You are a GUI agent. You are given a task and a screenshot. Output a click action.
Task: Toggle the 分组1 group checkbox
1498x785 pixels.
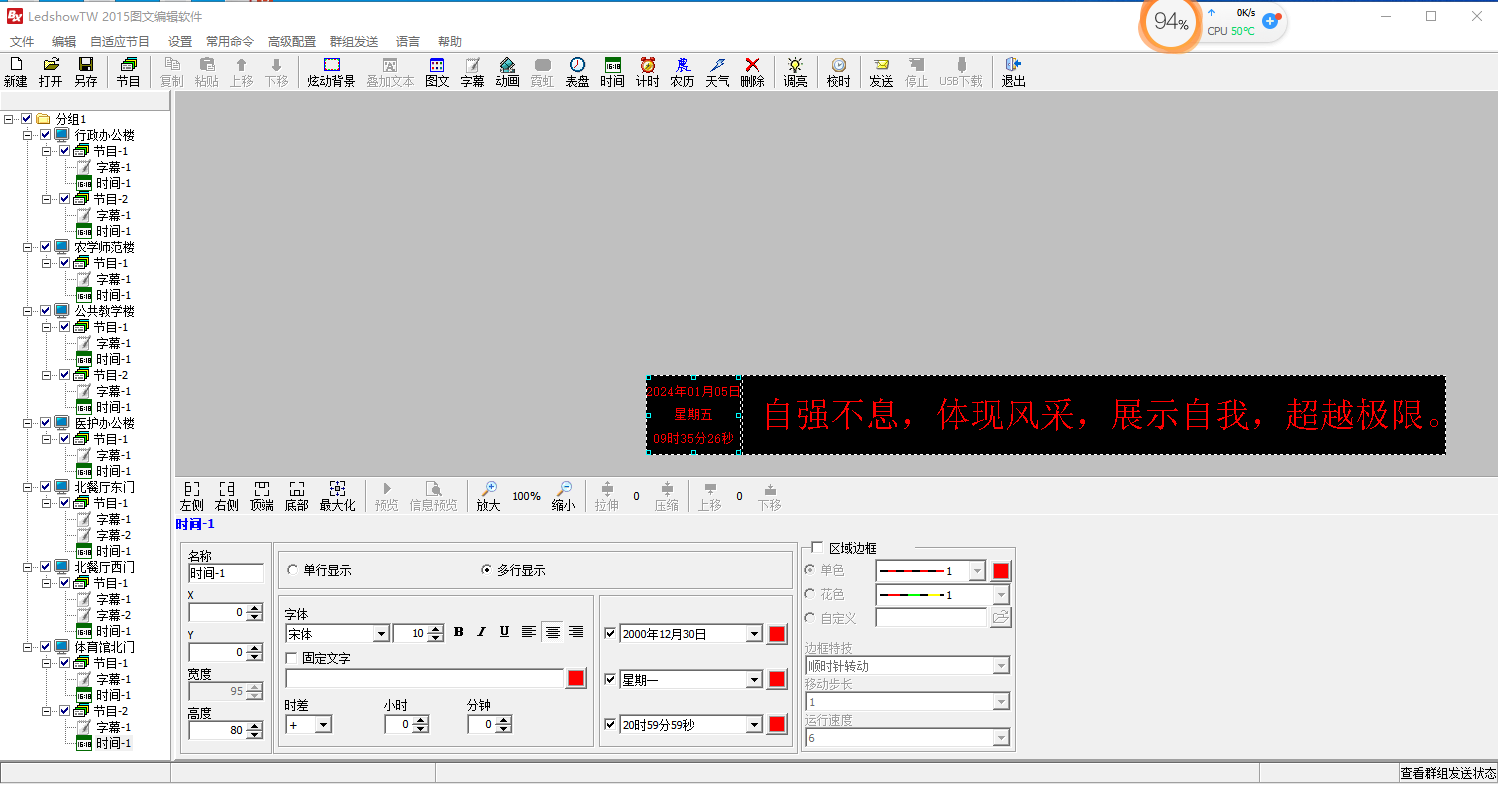coord(27,118)
